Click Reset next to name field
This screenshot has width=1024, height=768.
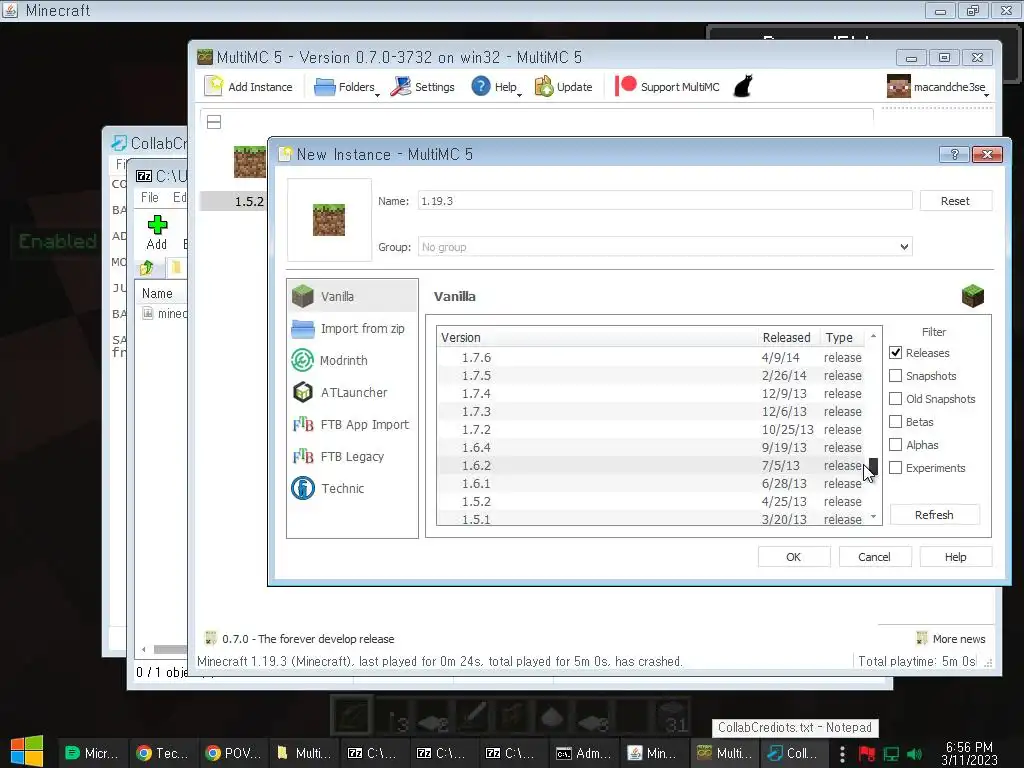point(955,201)
